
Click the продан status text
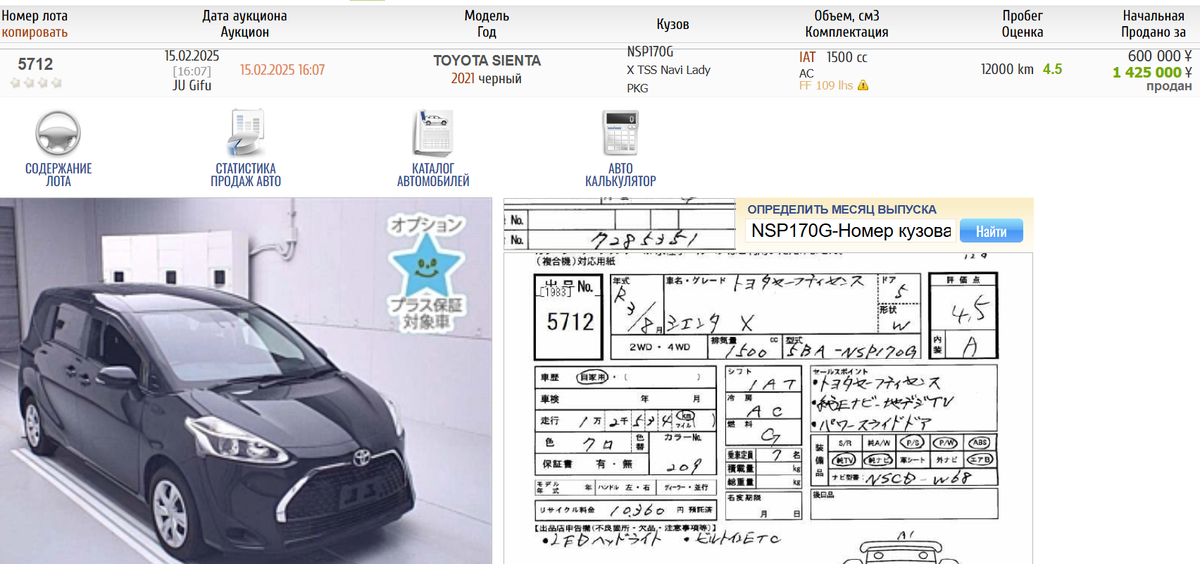(x=1169, y=86)
